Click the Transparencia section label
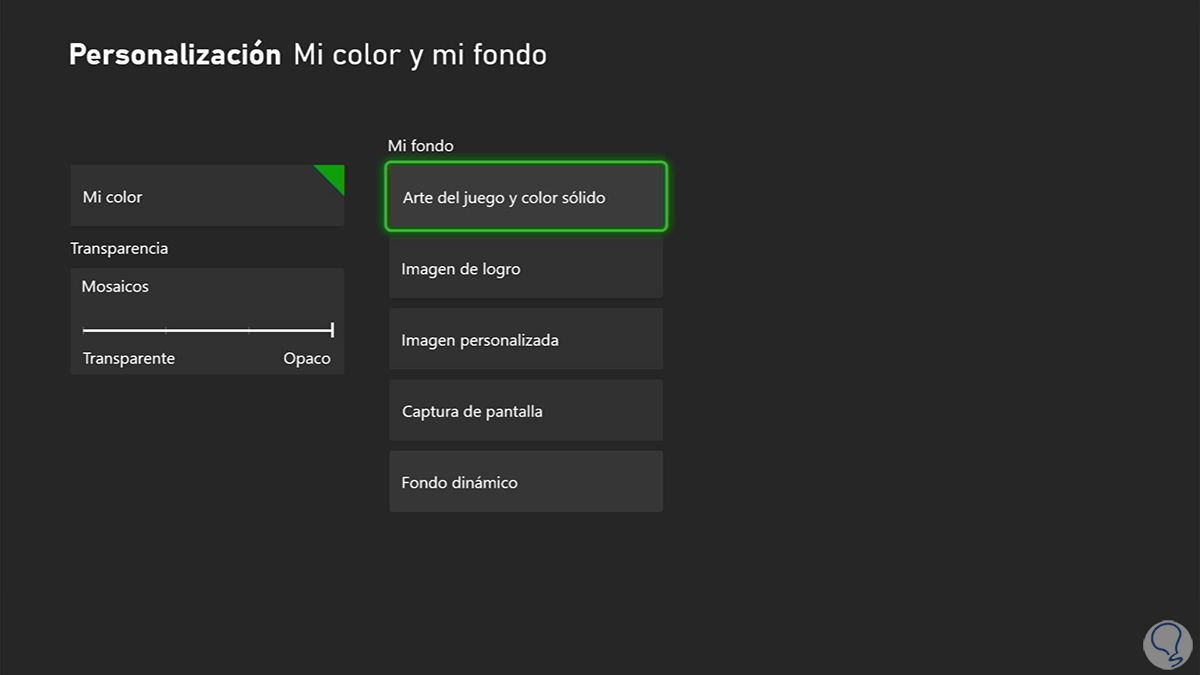1200x675 pixels. click(119, 248)
